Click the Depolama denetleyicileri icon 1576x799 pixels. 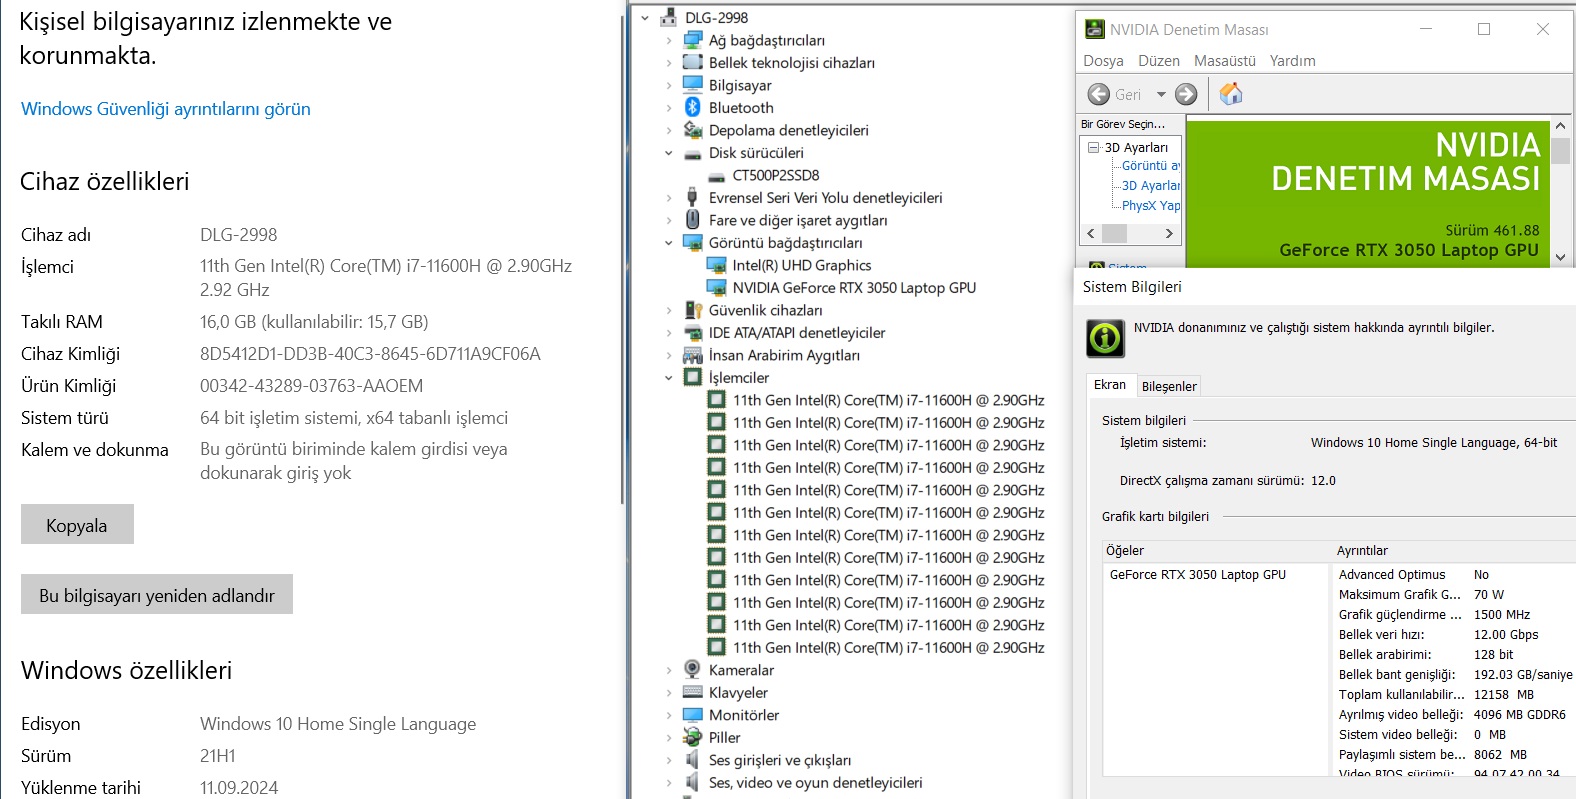pos(692,130)
